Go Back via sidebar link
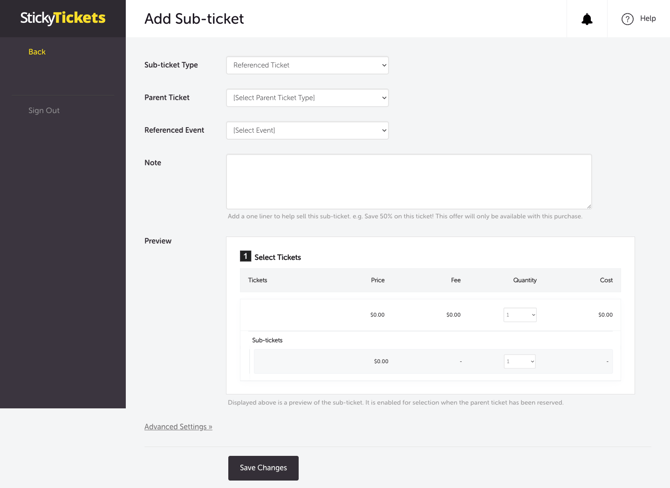670x488 pixels. click(37, 52)
